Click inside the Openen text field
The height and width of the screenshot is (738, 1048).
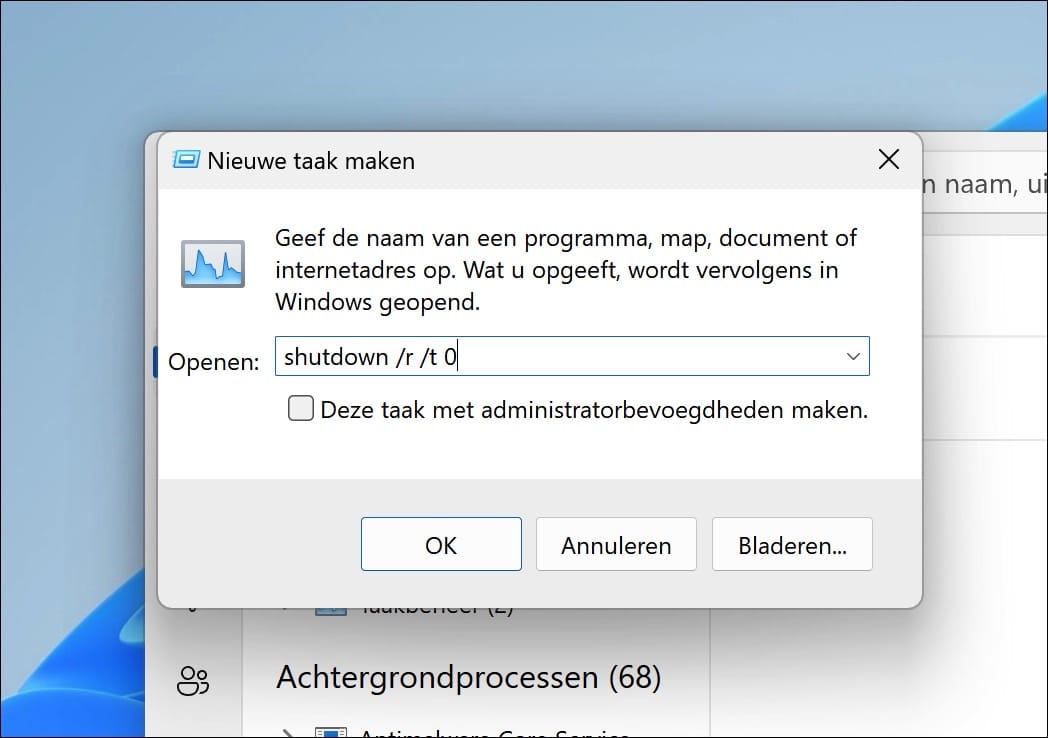pyautogui.click(x=560, y=356)
